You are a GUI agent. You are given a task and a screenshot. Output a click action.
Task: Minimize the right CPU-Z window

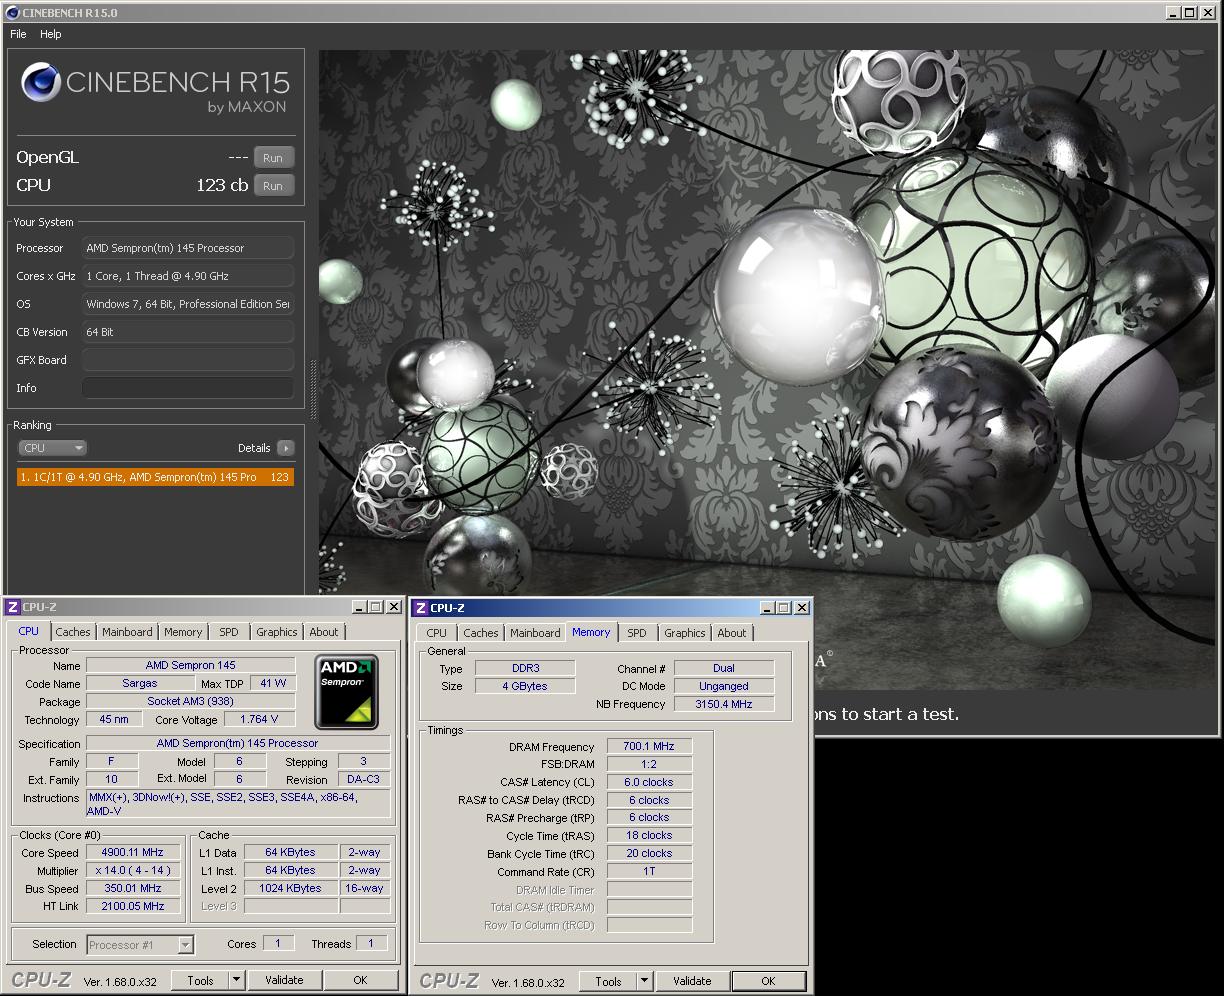click(767, 608)
